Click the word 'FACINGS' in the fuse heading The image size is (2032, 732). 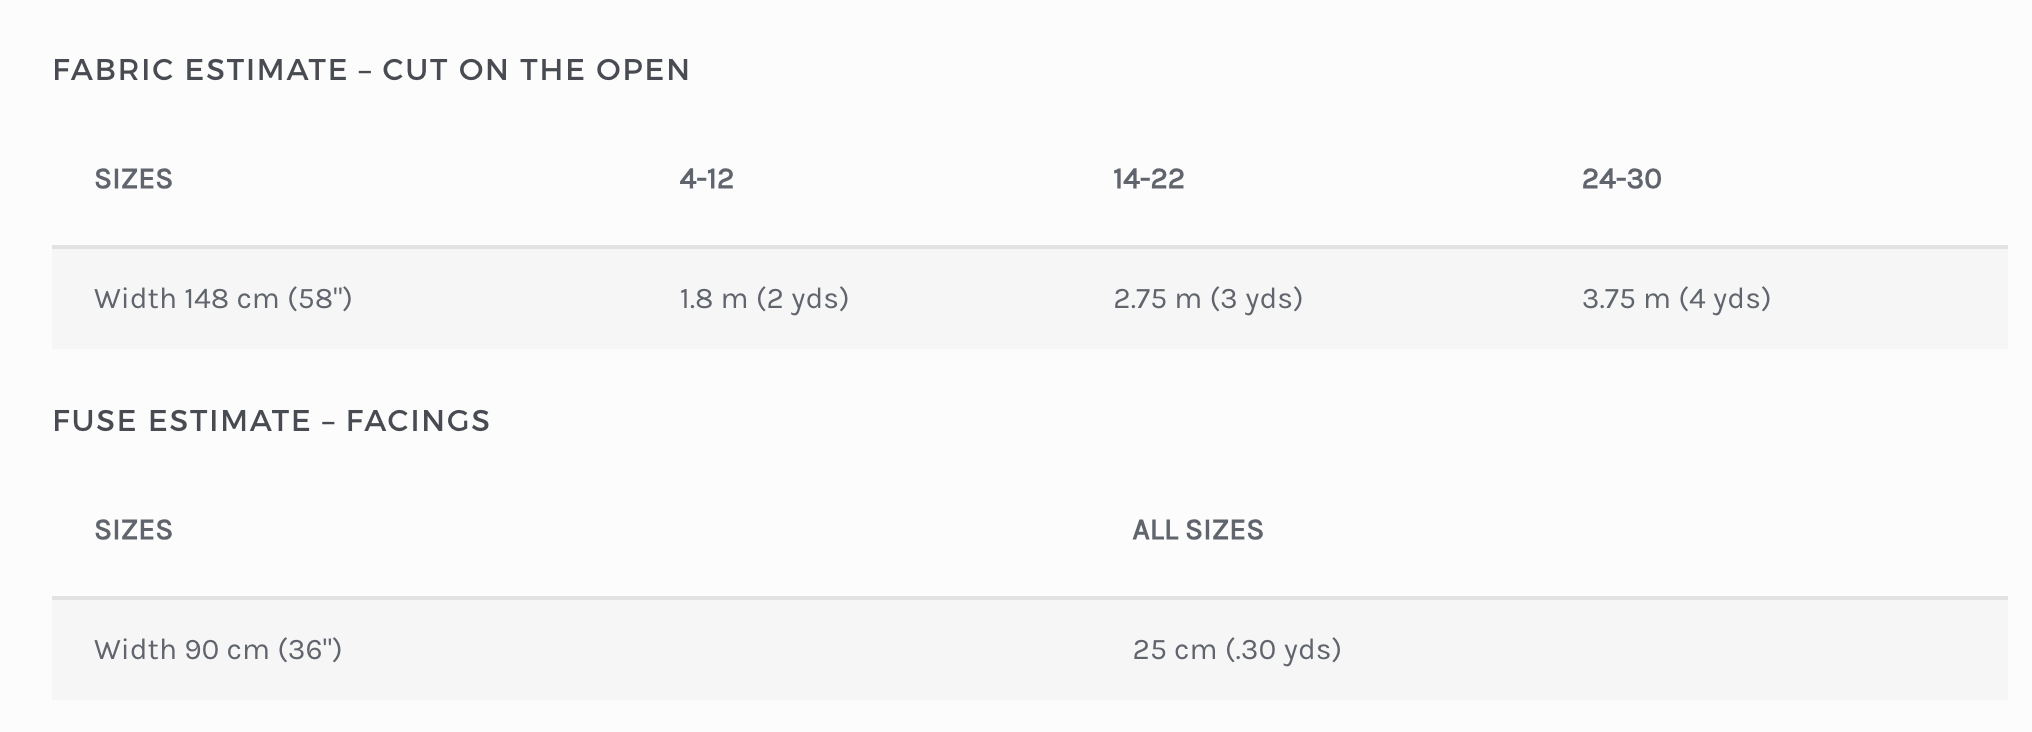click(418, 421)
